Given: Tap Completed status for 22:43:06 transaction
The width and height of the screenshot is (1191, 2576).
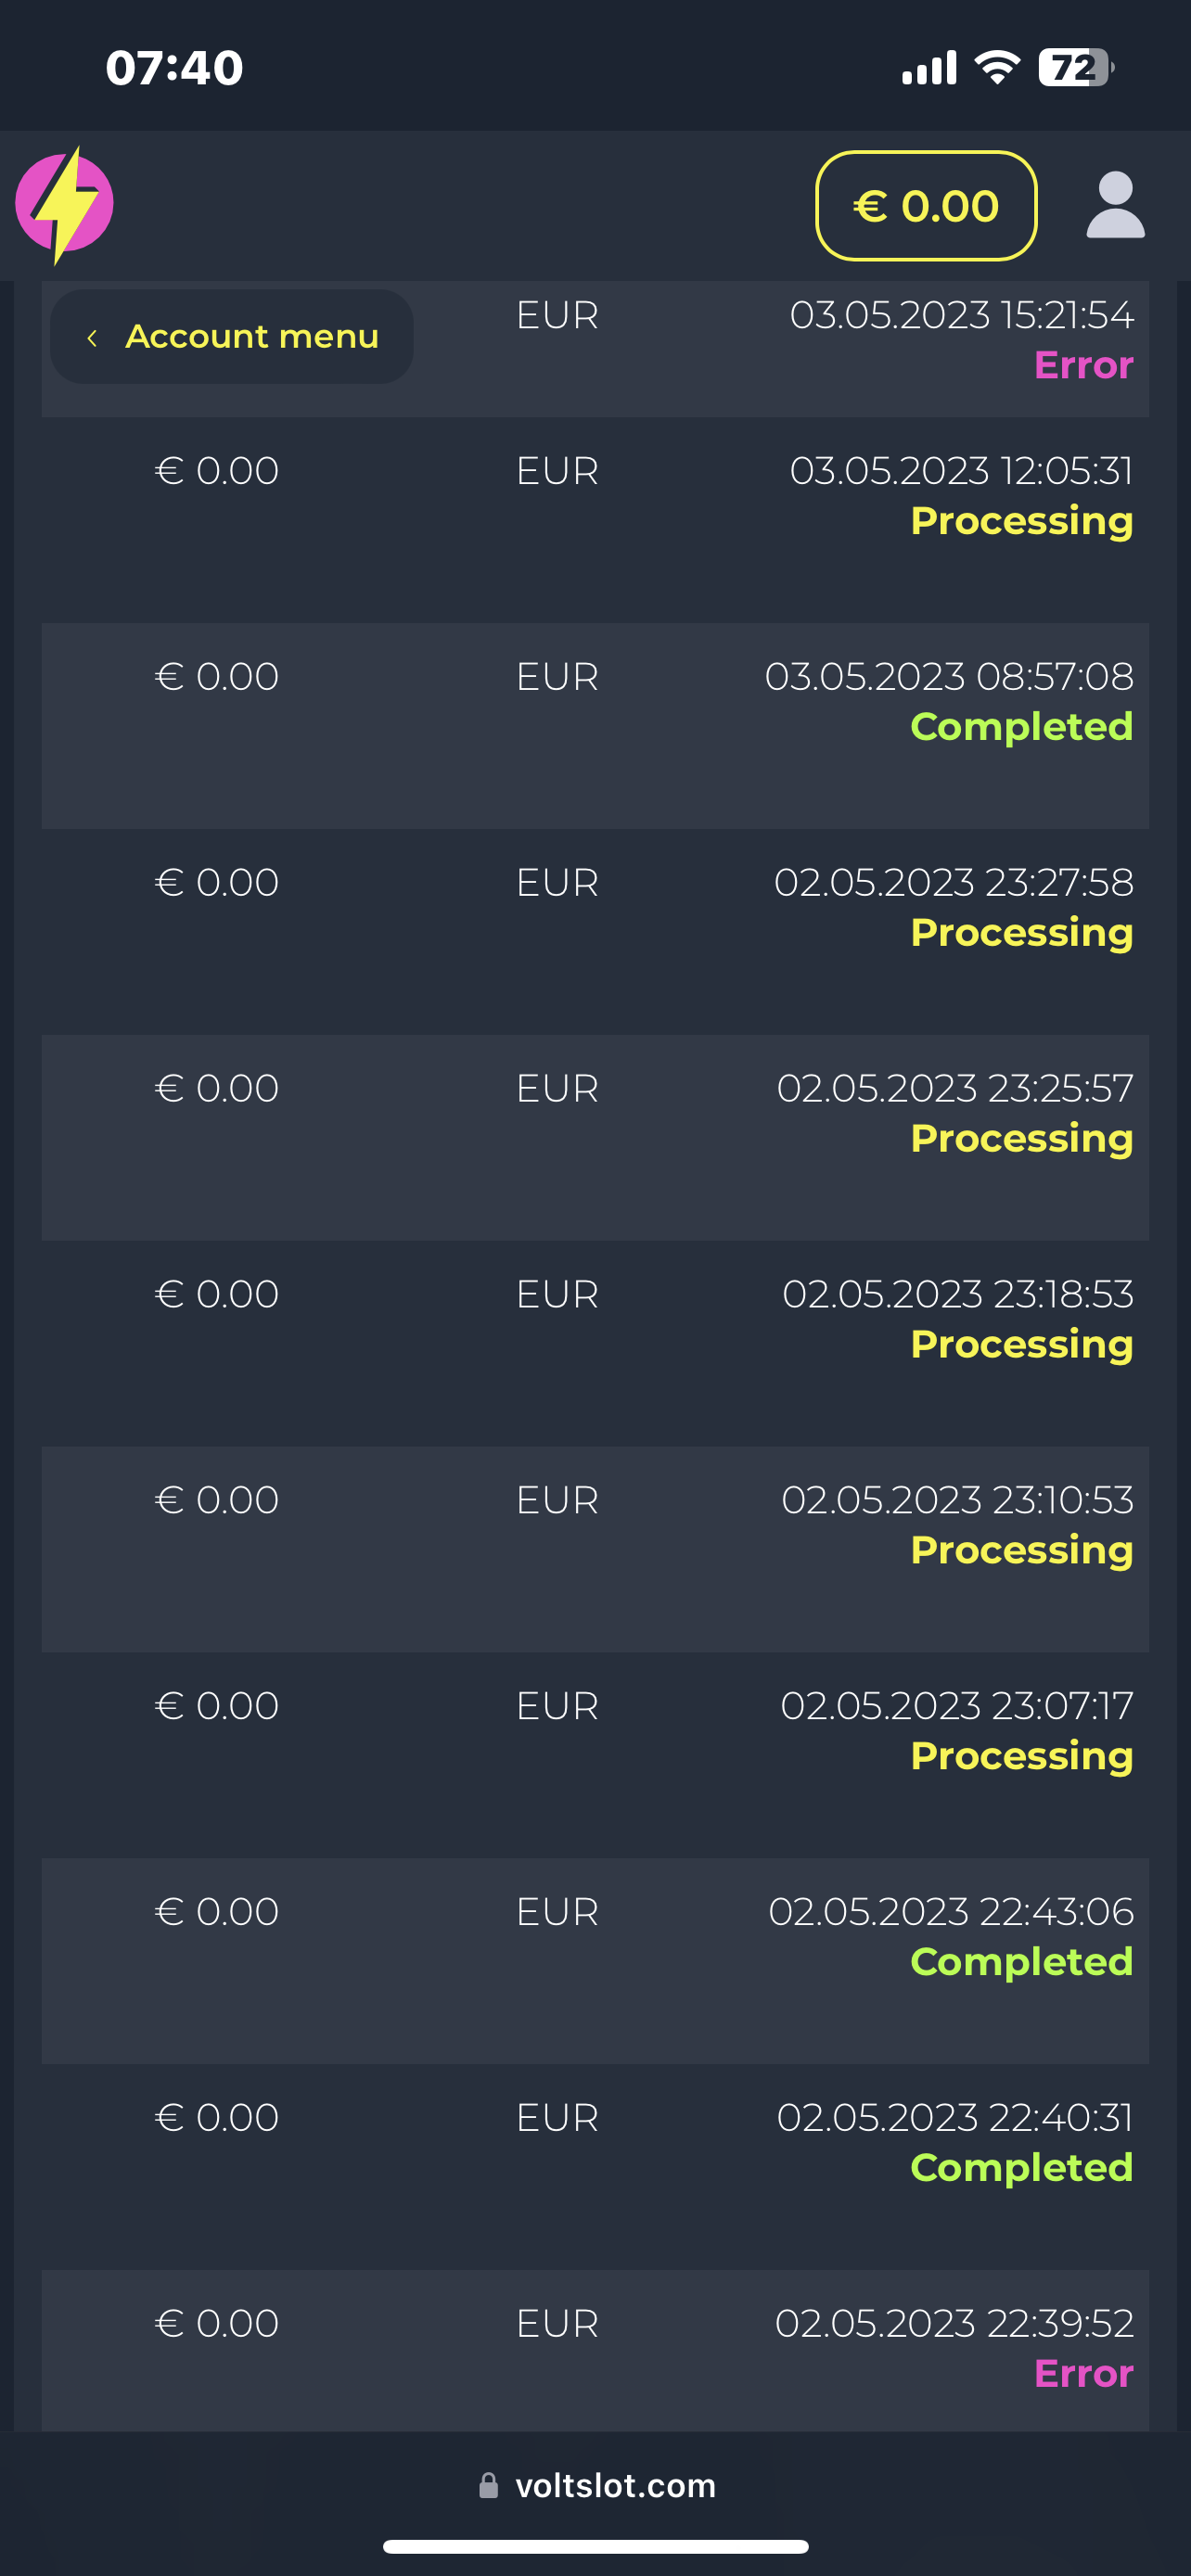Looking at the screenshot, I should [x=1021, y=1962].
